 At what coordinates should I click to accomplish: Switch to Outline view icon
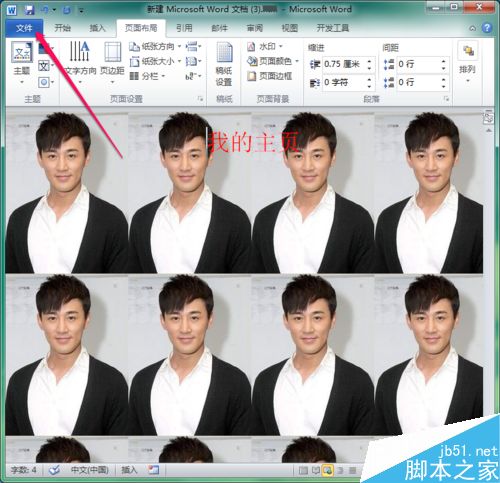tap(340, 470)
